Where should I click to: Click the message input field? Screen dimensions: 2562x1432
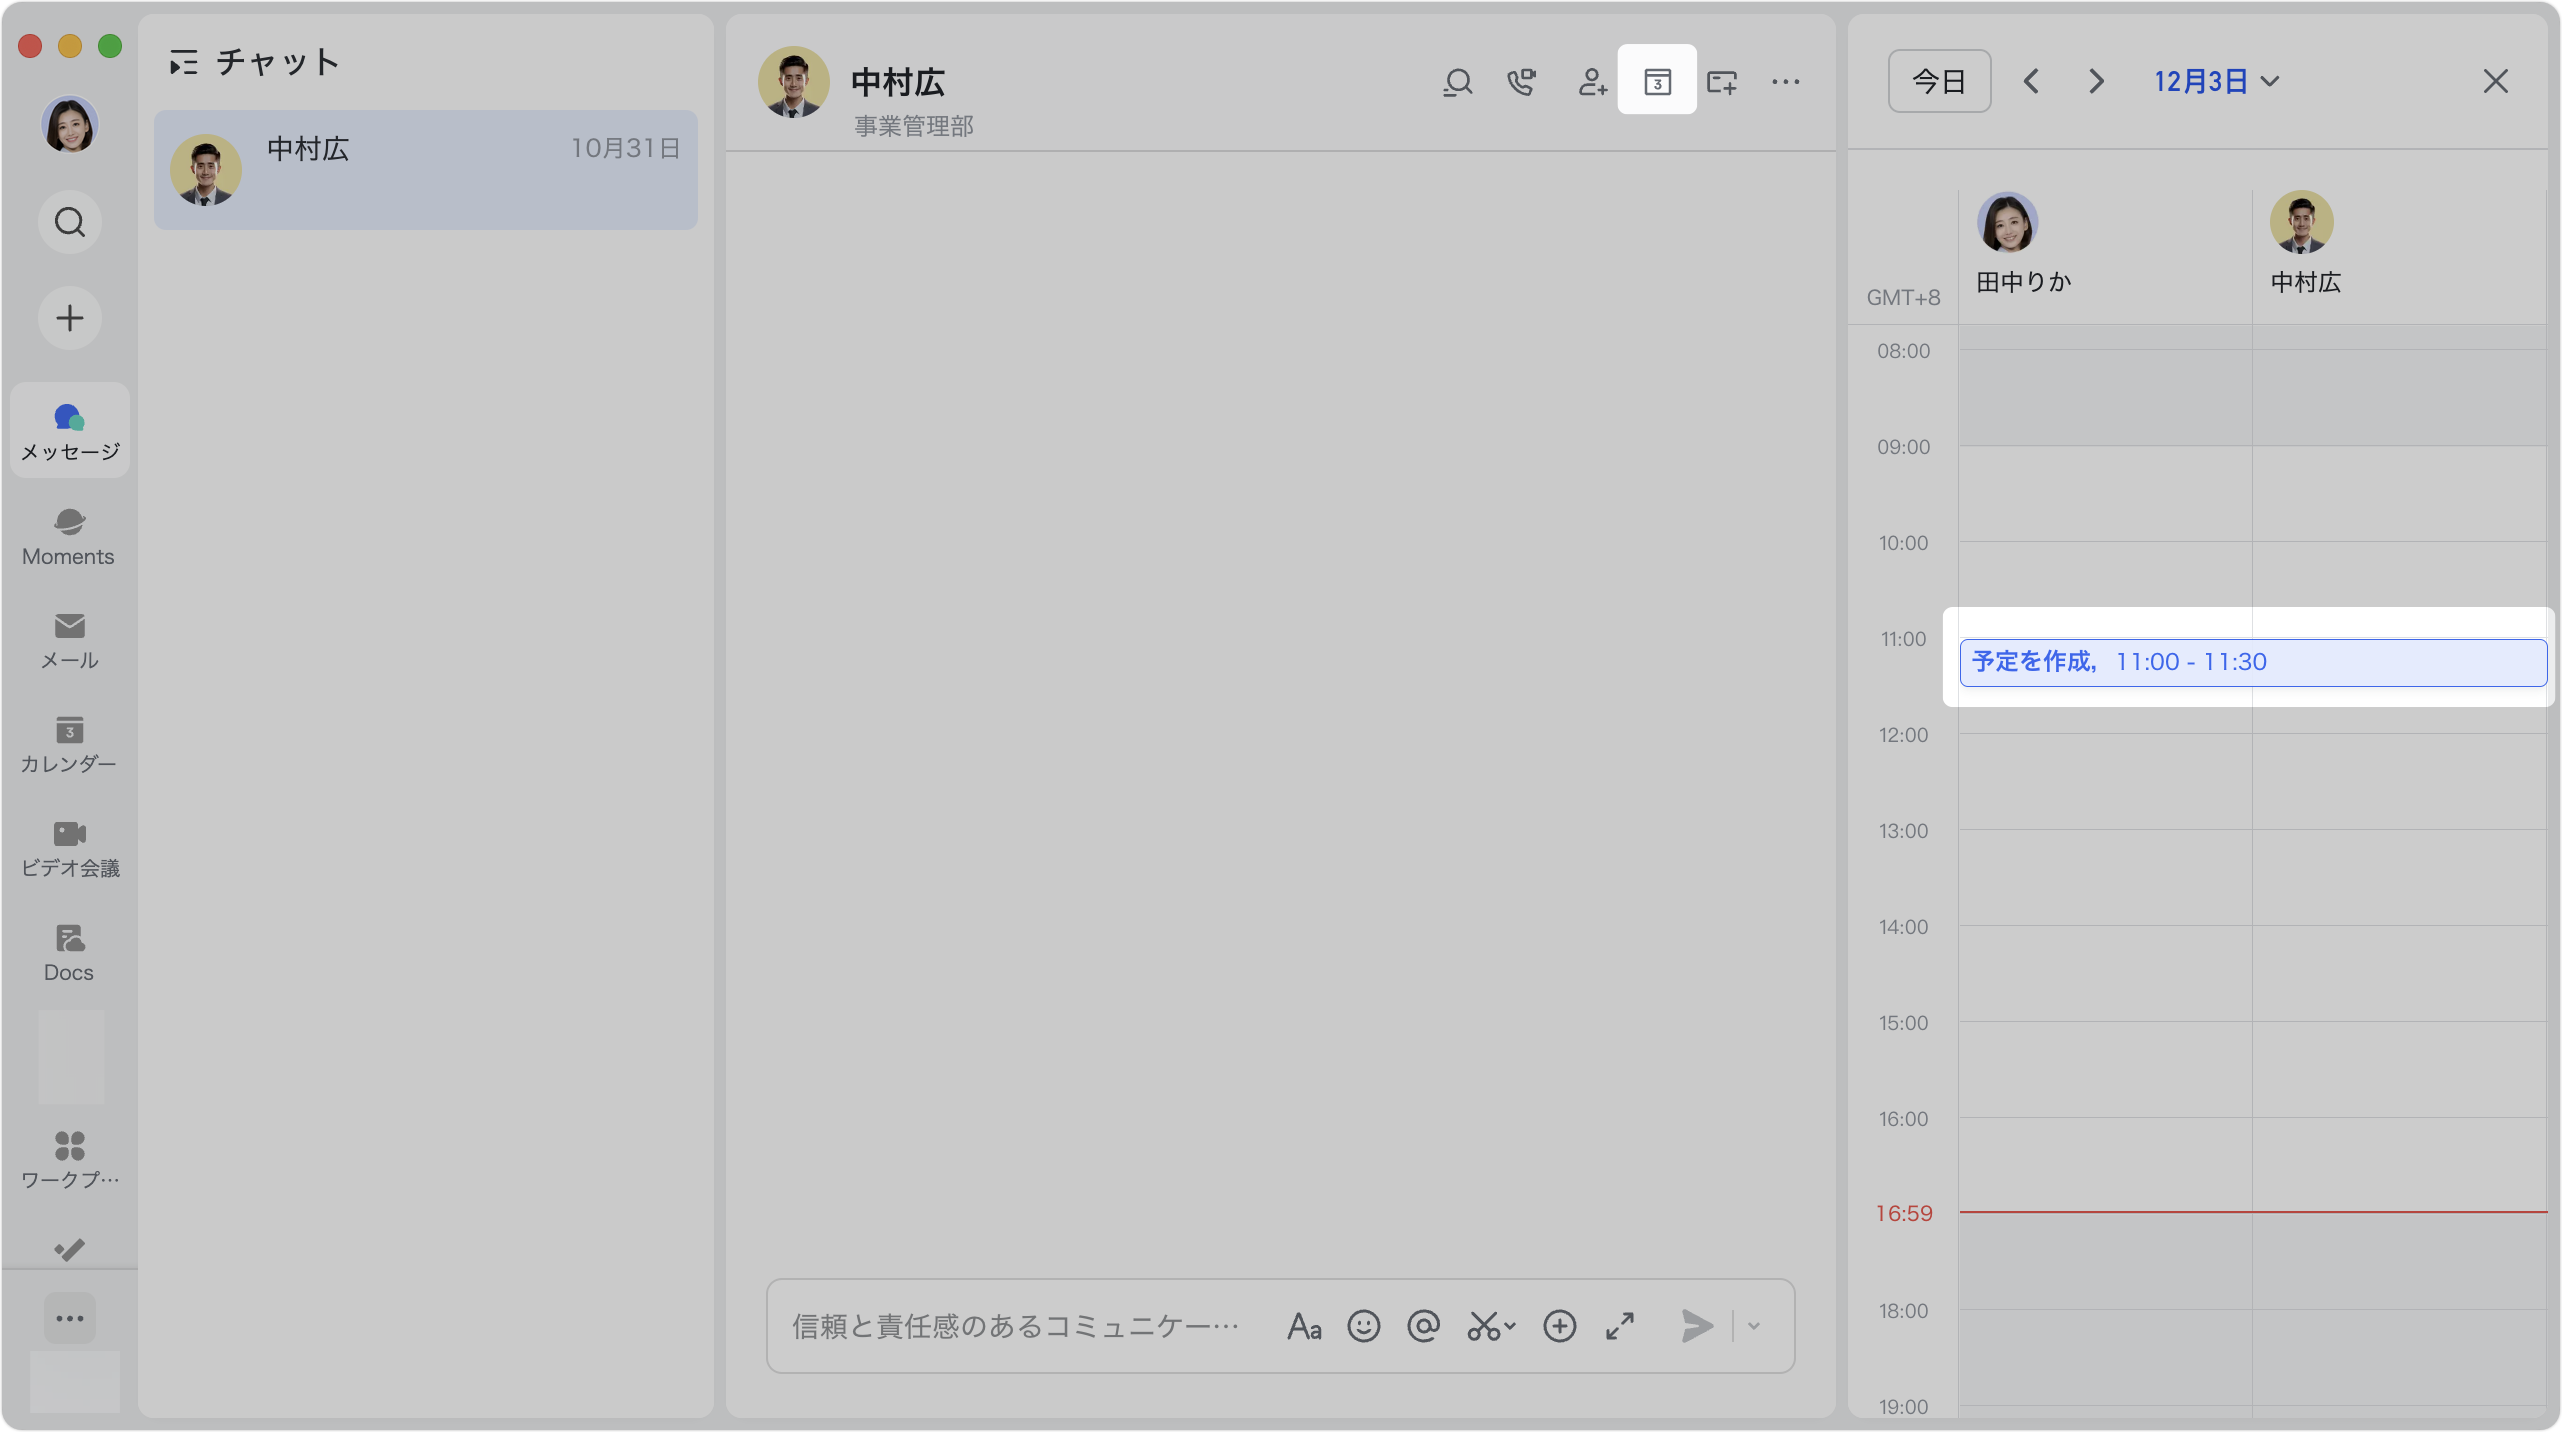pyautogui.click(x=1015, y=1326)
